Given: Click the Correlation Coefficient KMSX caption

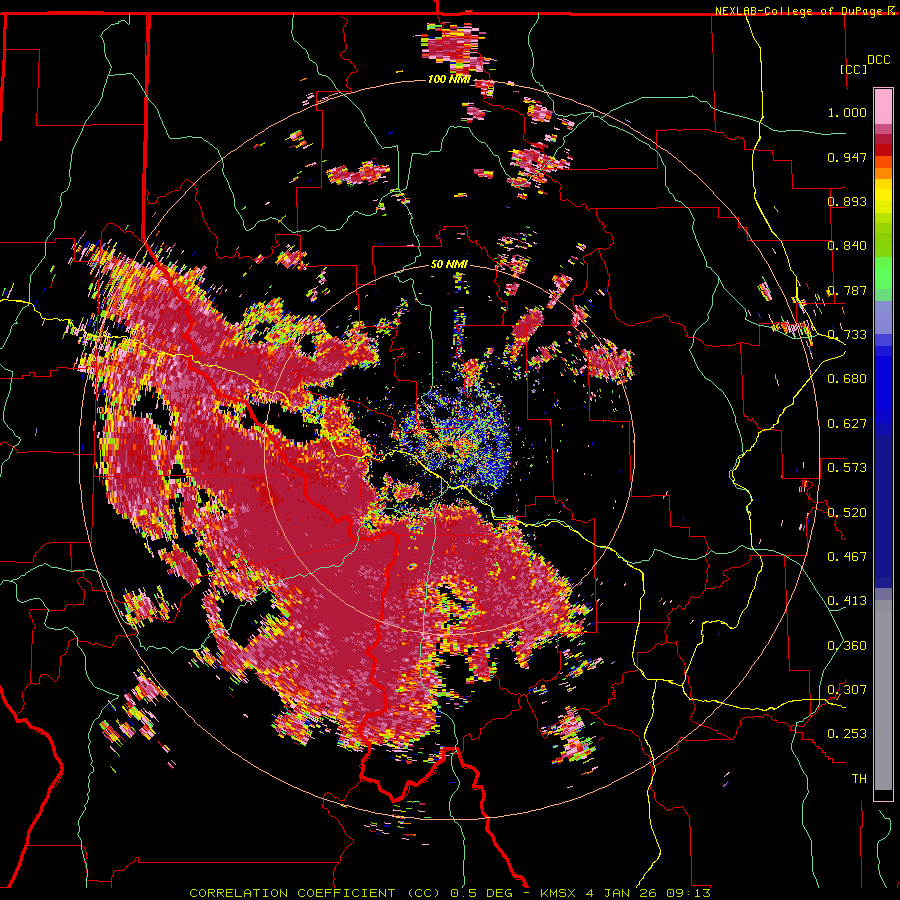Looking at the screenshot, I should [450, 893].
